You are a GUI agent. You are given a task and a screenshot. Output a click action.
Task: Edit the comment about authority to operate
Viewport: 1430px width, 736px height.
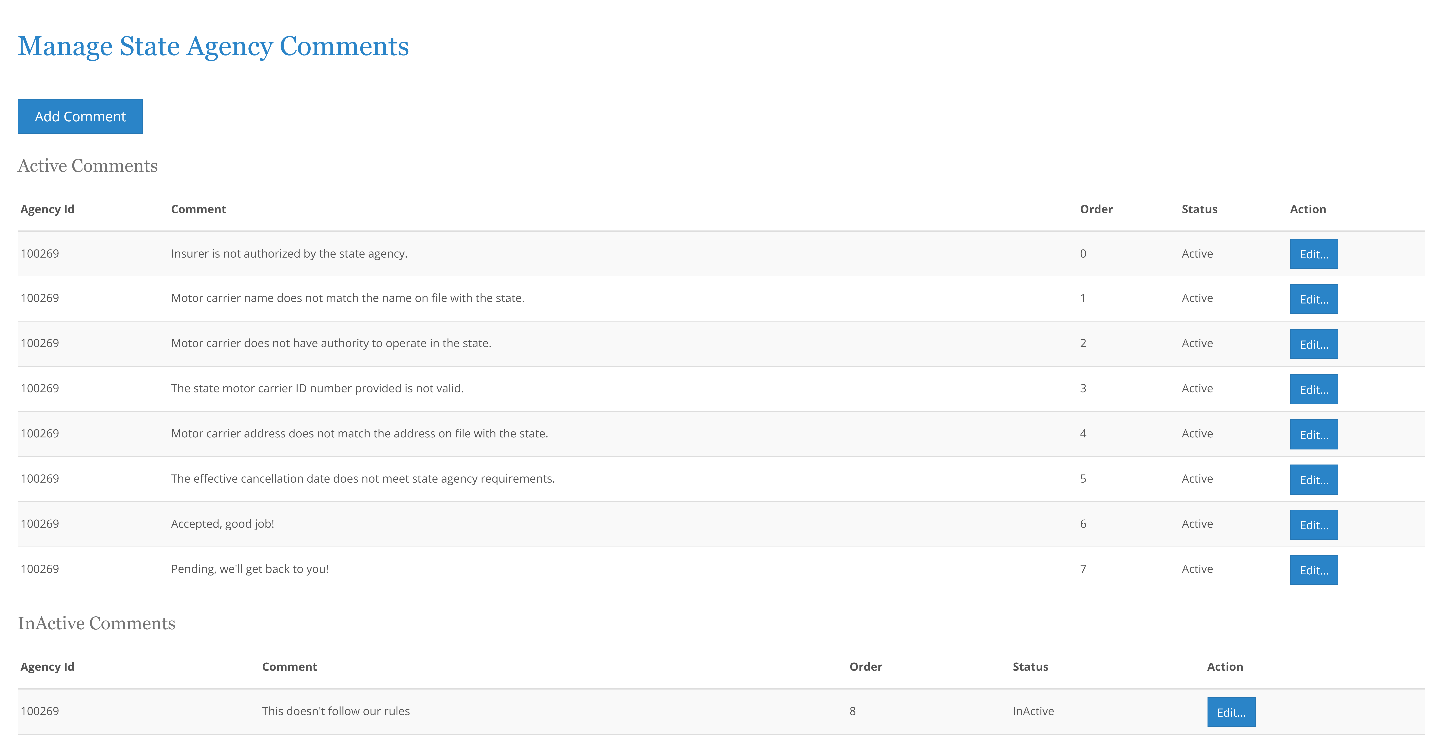(x=1313, y=343)
